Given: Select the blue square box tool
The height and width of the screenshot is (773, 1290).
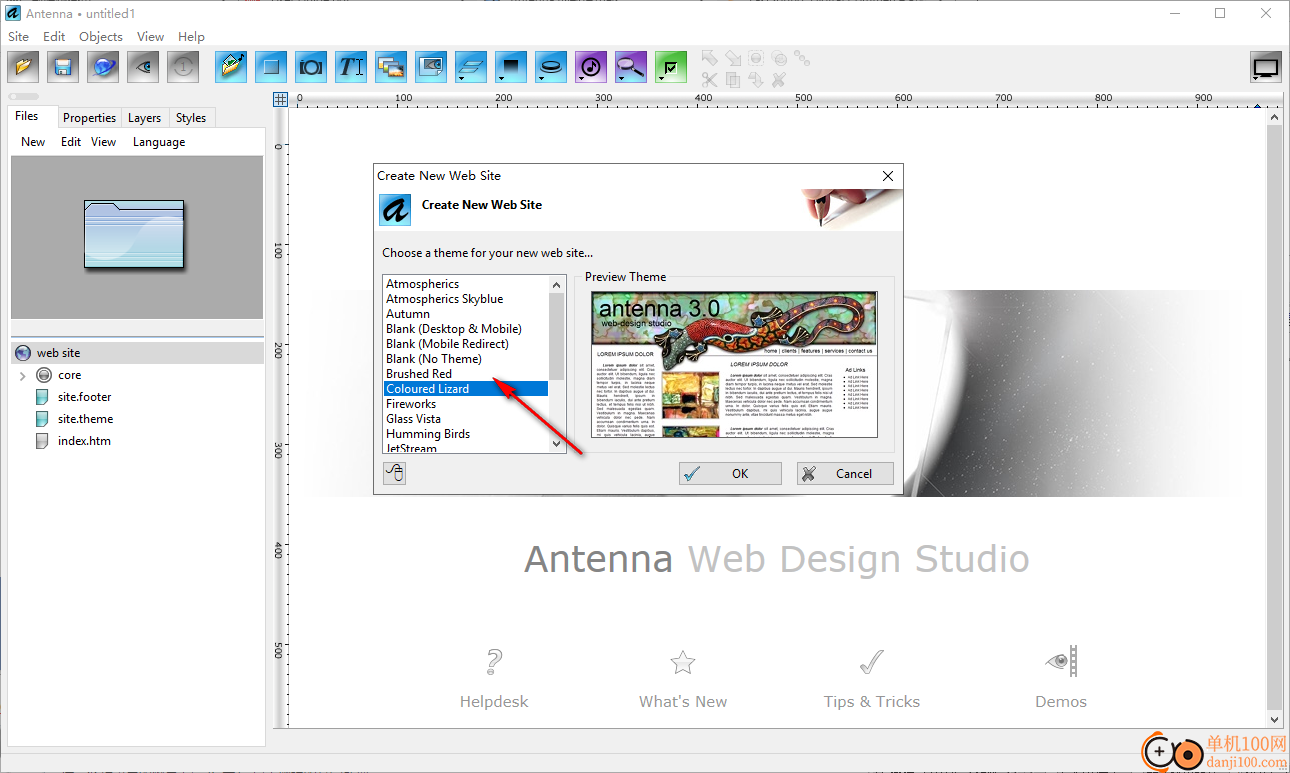Looking at the screenshot, I should pos(271,67).
